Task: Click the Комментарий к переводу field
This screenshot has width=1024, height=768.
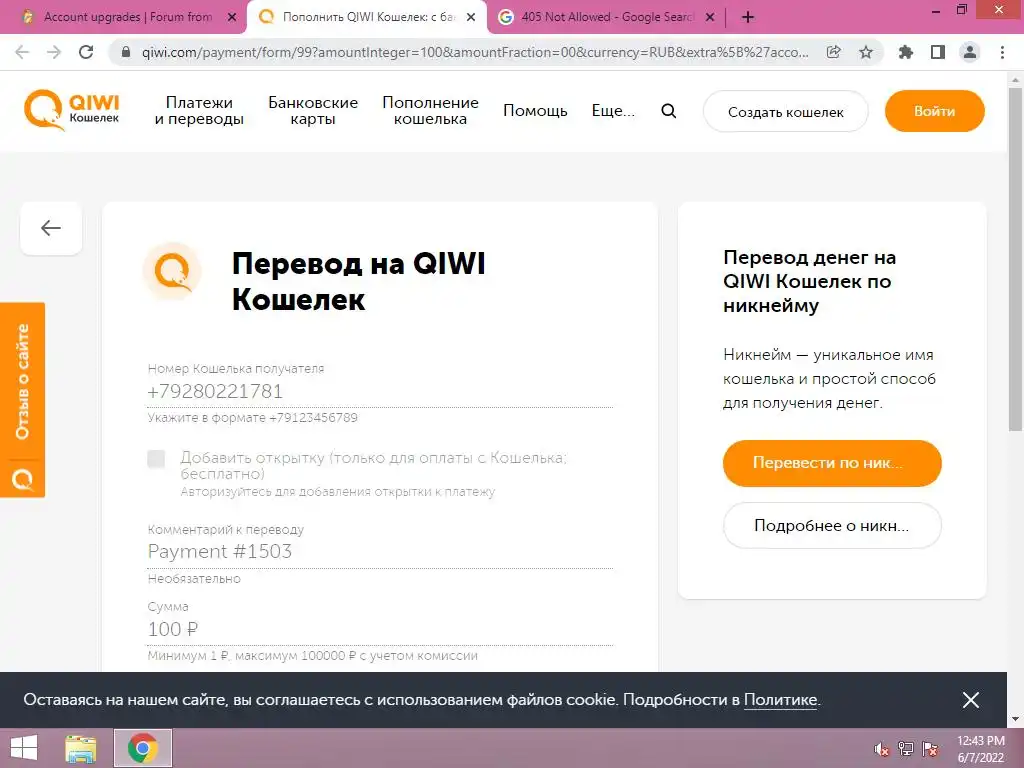Action: (x=380, y=552)
